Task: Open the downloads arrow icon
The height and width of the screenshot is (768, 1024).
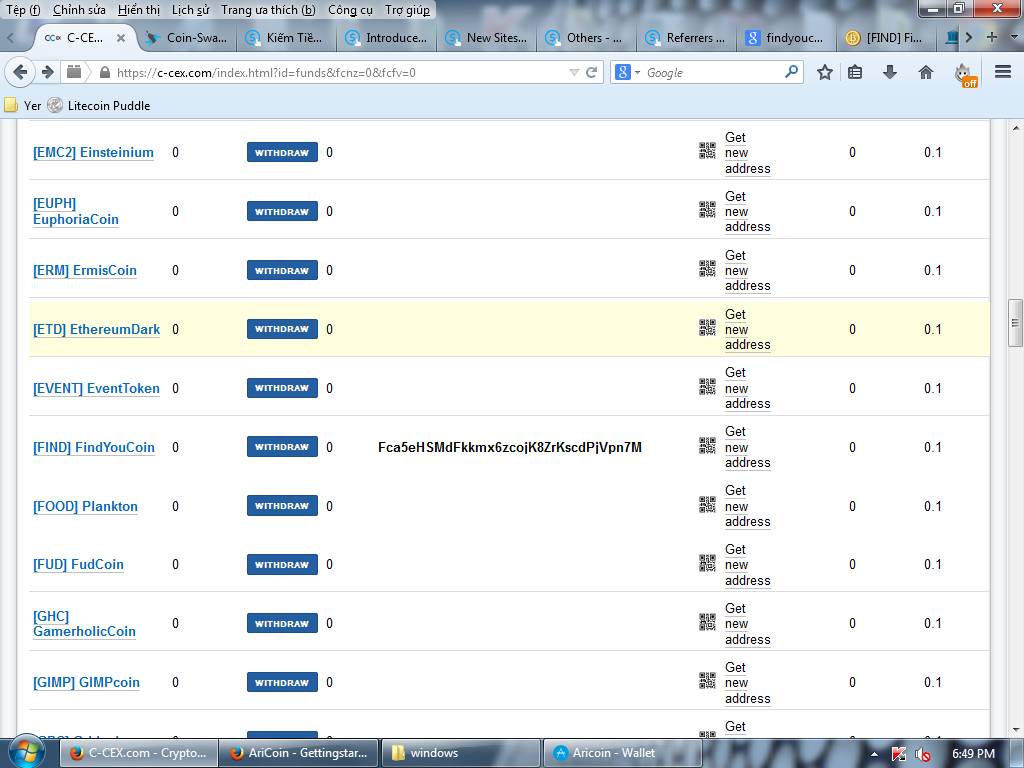Action: 889,72
